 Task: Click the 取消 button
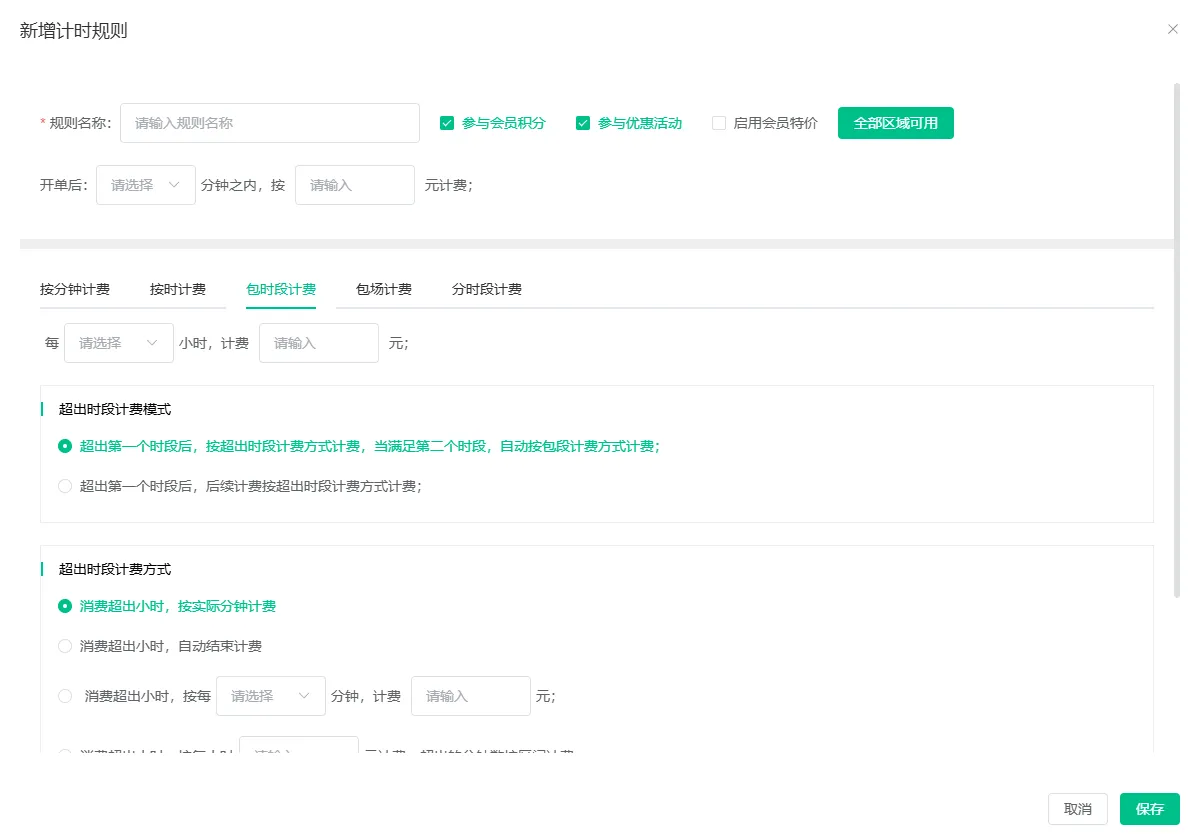click(x=1077, y=809)
